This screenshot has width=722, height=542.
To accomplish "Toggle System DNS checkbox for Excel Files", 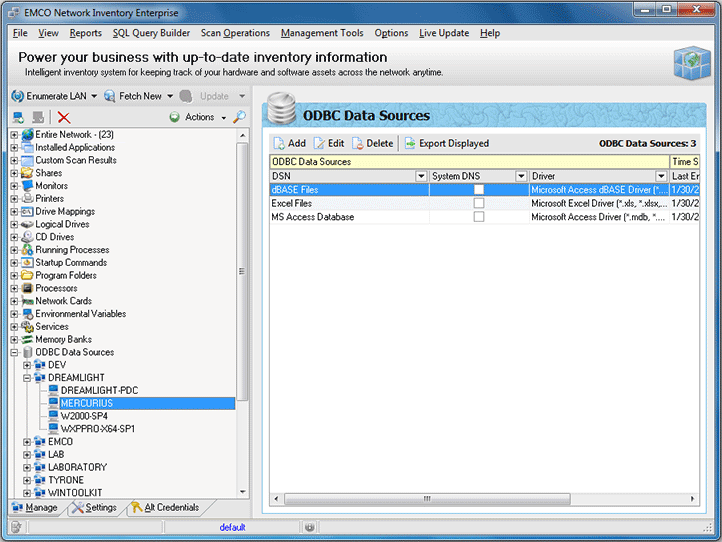I will 479,203.
